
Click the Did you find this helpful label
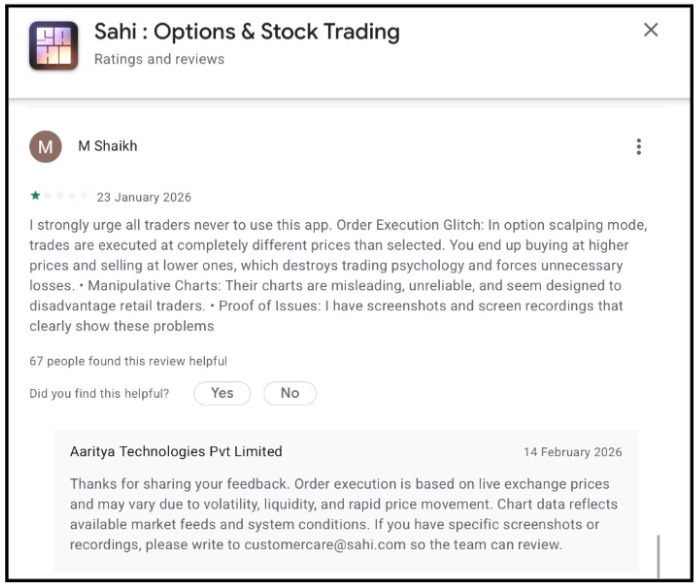coord(99,394)
